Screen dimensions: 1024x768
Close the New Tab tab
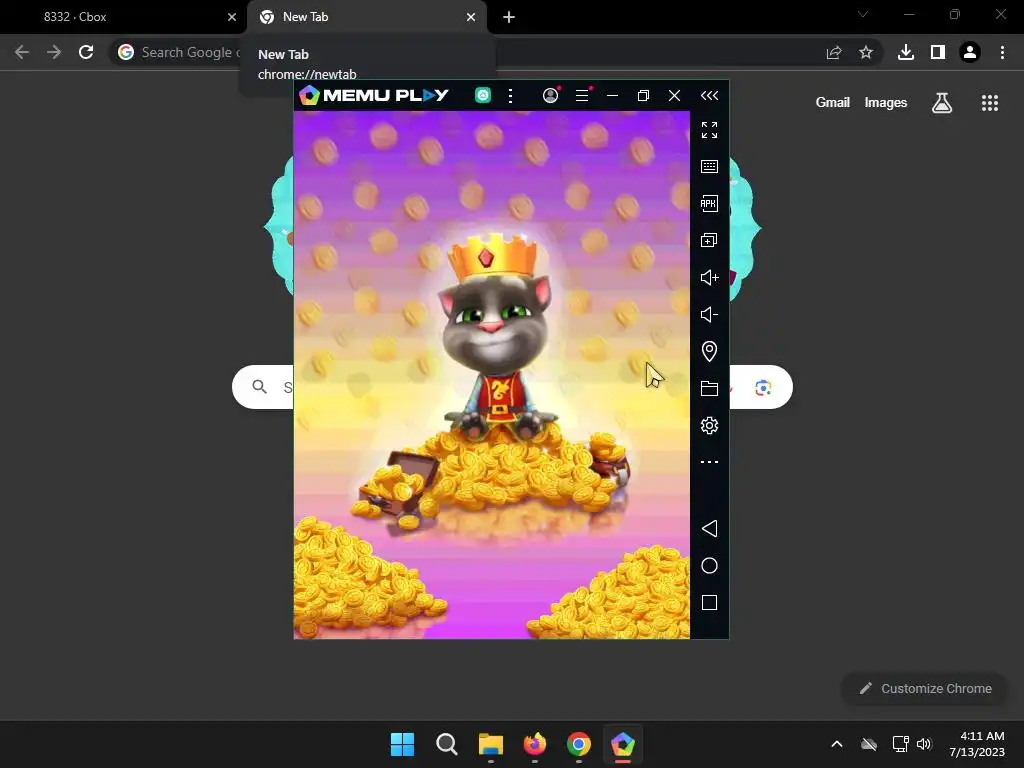[x=471, y=18]
